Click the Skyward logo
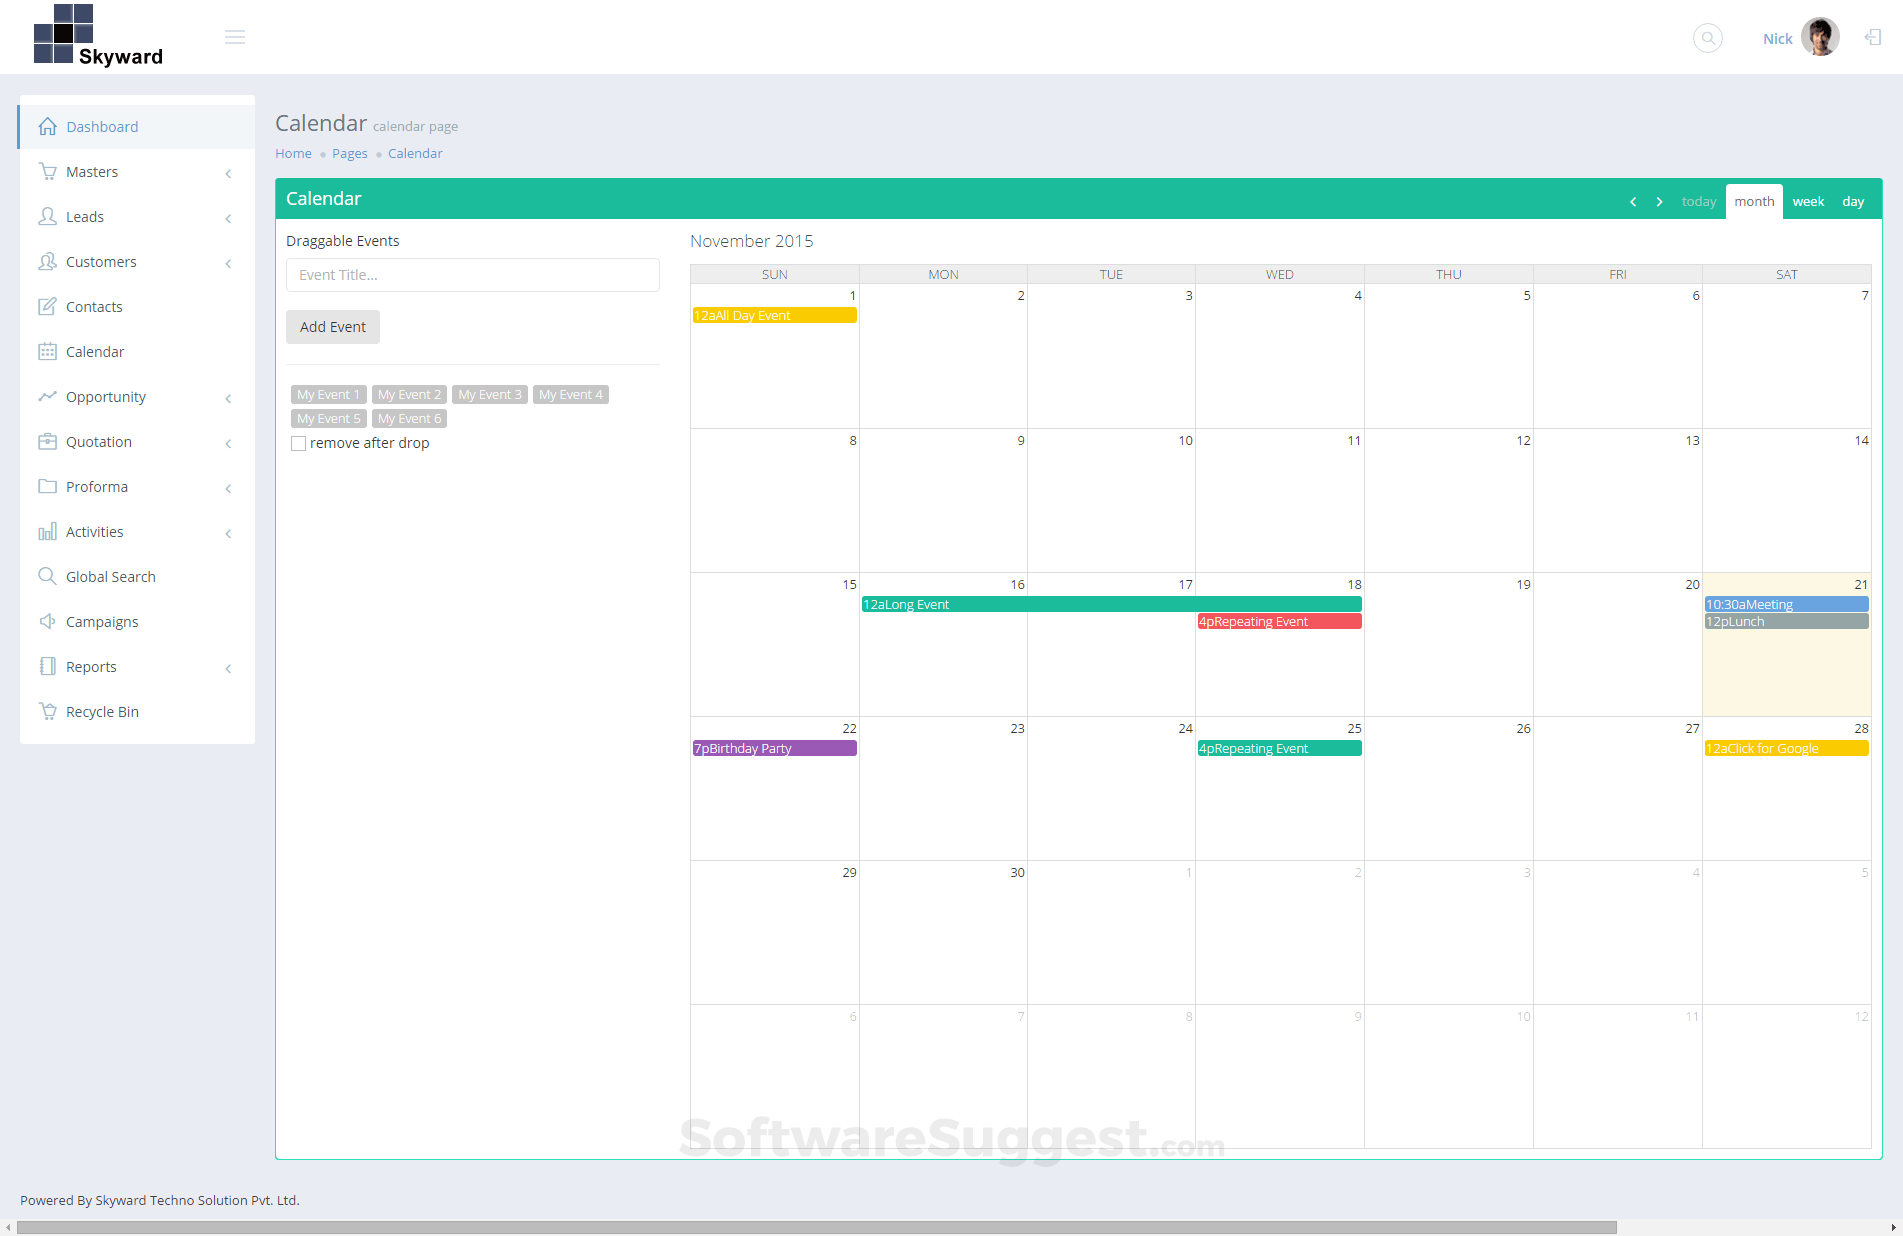The image size is (1903, 1236). click(98, 36)
